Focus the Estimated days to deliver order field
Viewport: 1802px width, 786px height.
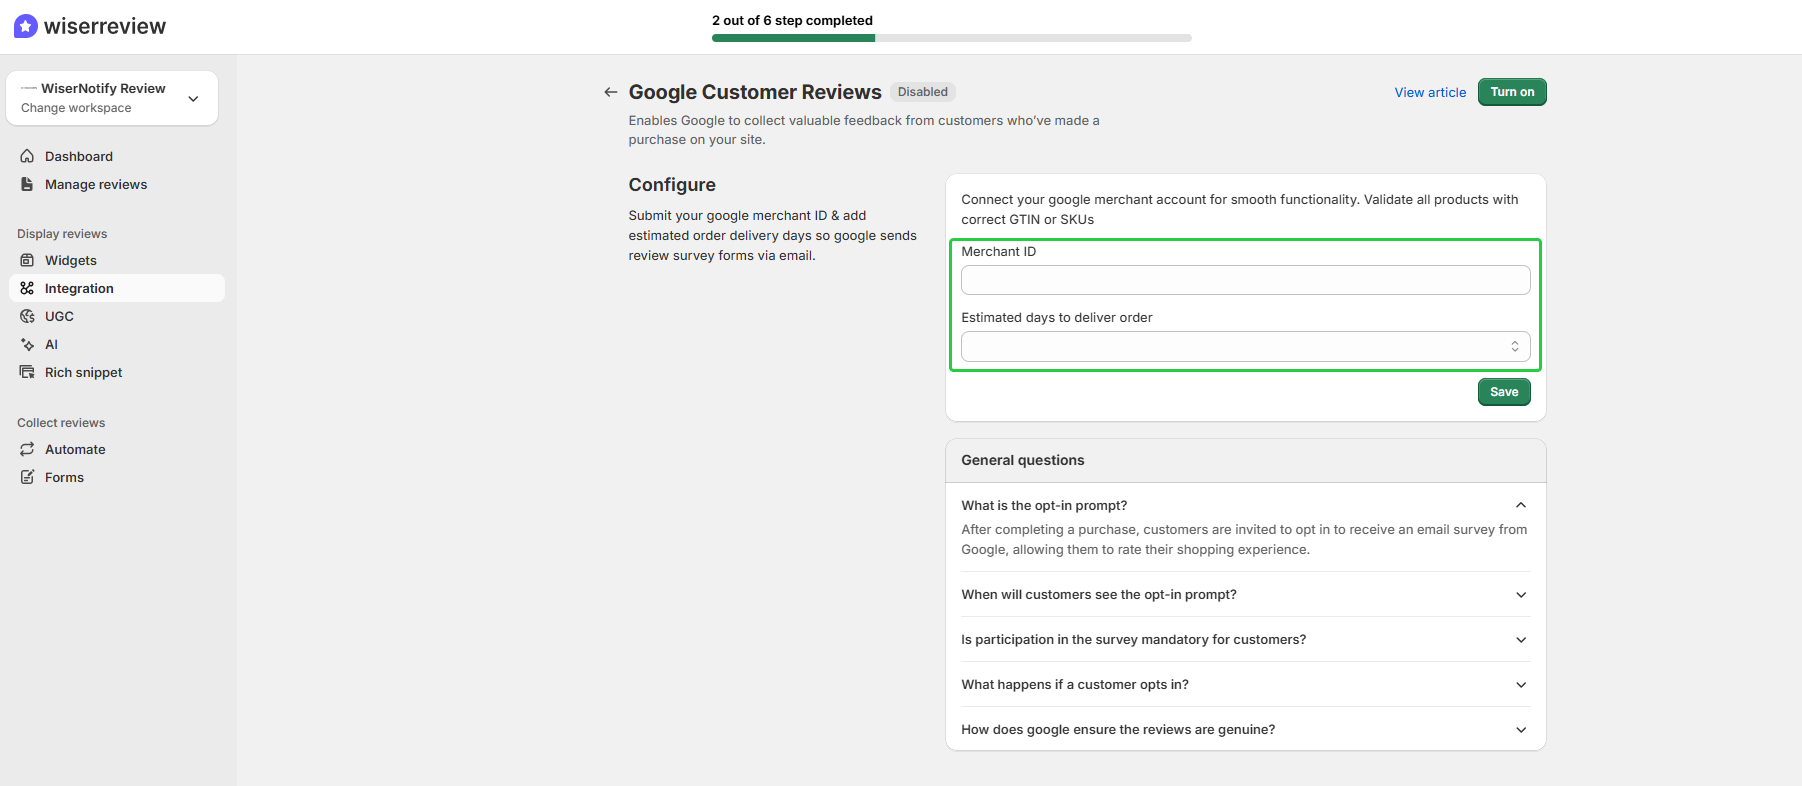coord(1245,346)
